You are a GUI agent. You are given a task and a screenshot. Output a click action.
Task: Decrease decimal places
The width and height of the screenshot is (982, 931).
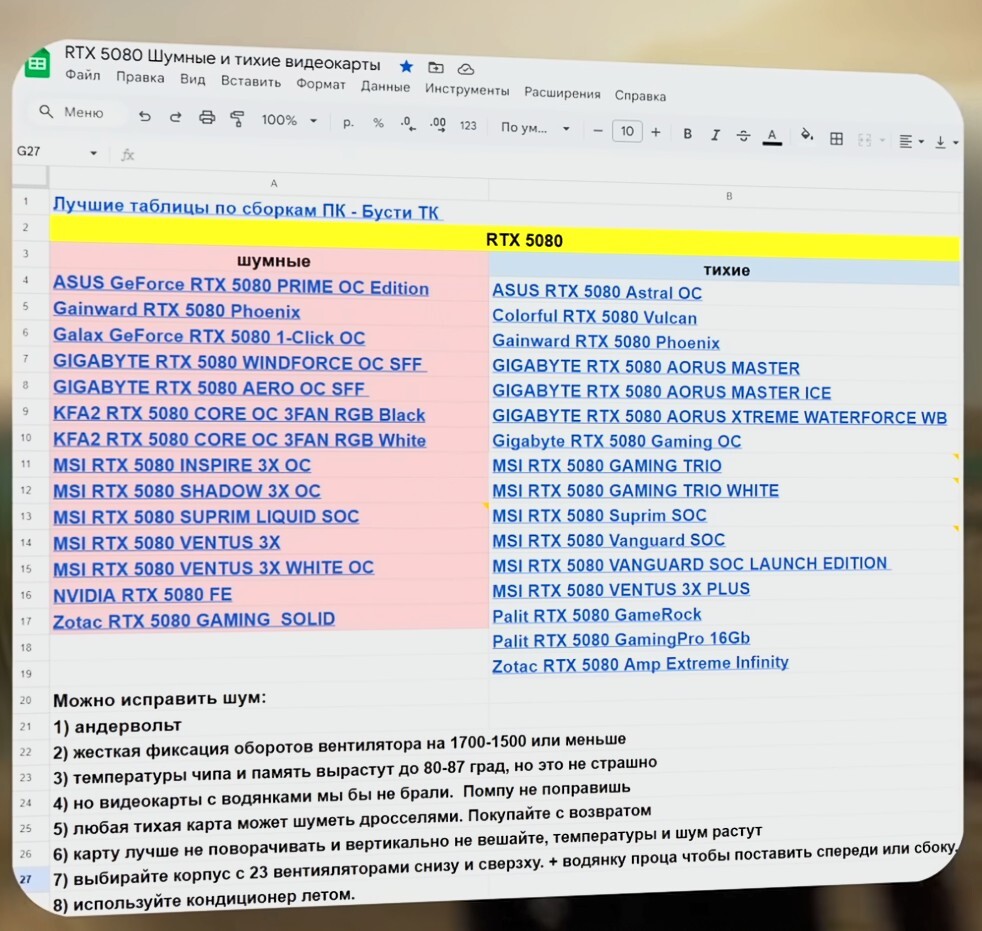coord(408,124)
